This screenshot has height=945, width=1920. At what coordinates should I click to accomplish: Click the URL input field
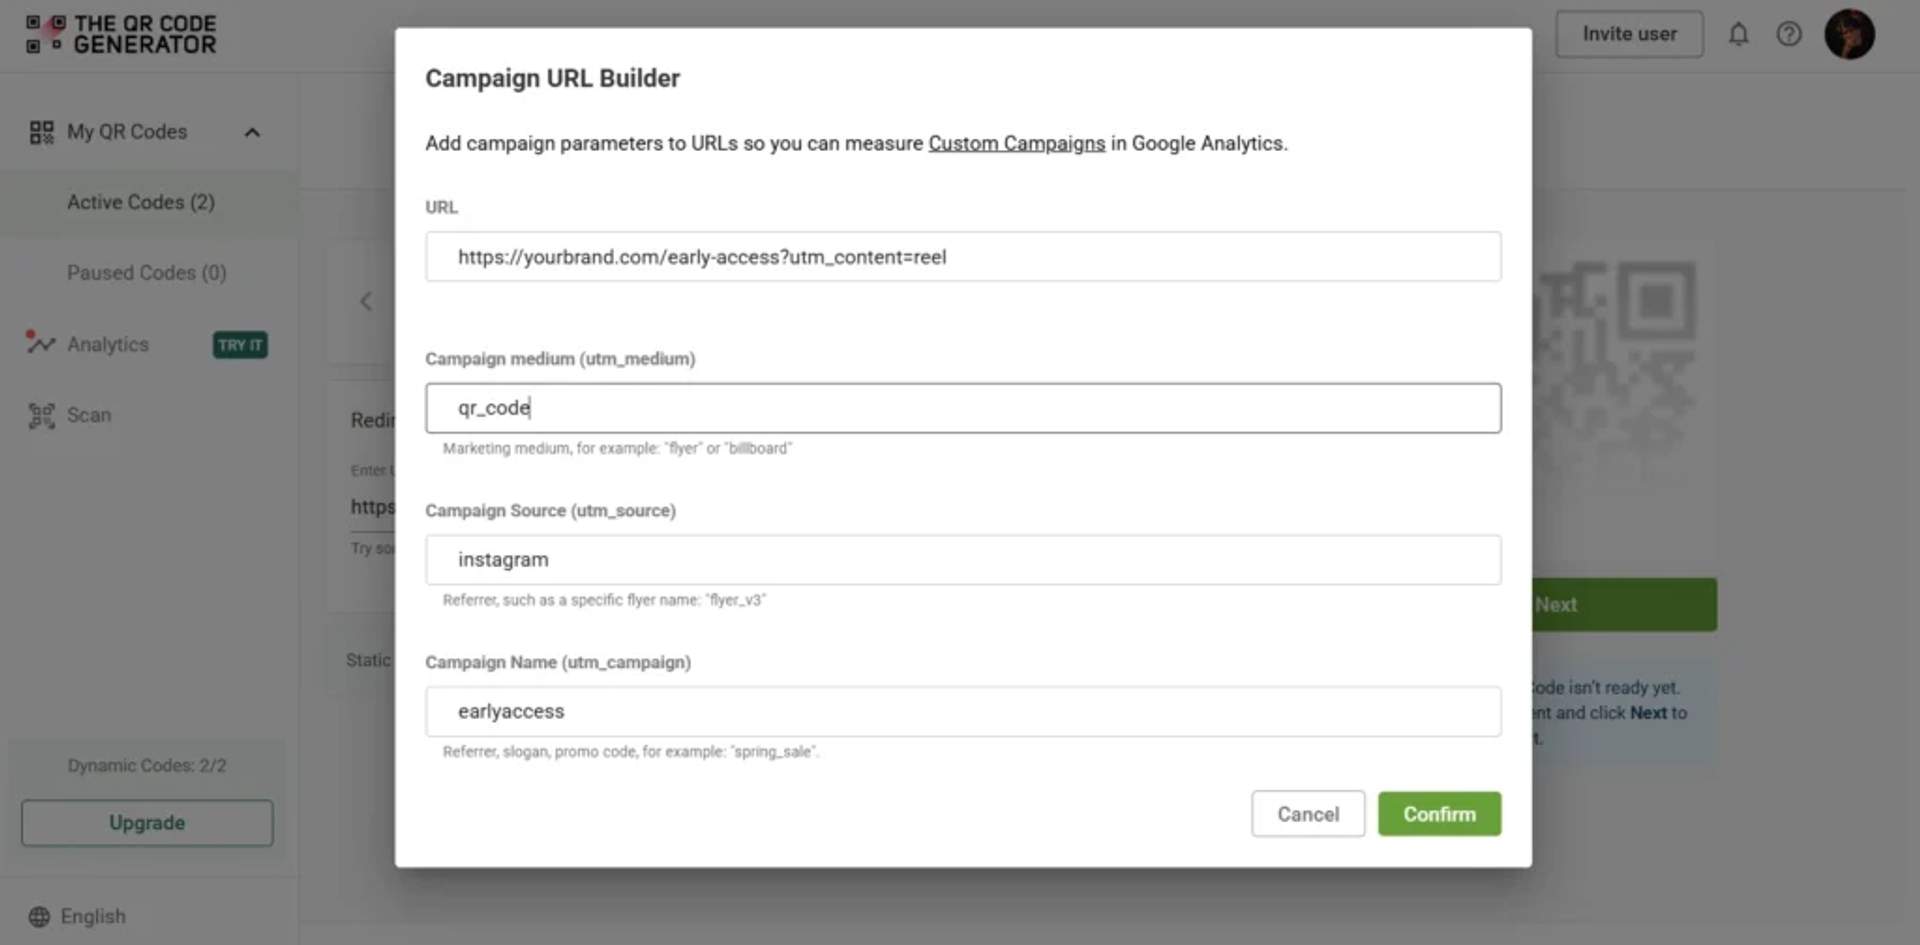pyautogui.click(x=963, y=257)
